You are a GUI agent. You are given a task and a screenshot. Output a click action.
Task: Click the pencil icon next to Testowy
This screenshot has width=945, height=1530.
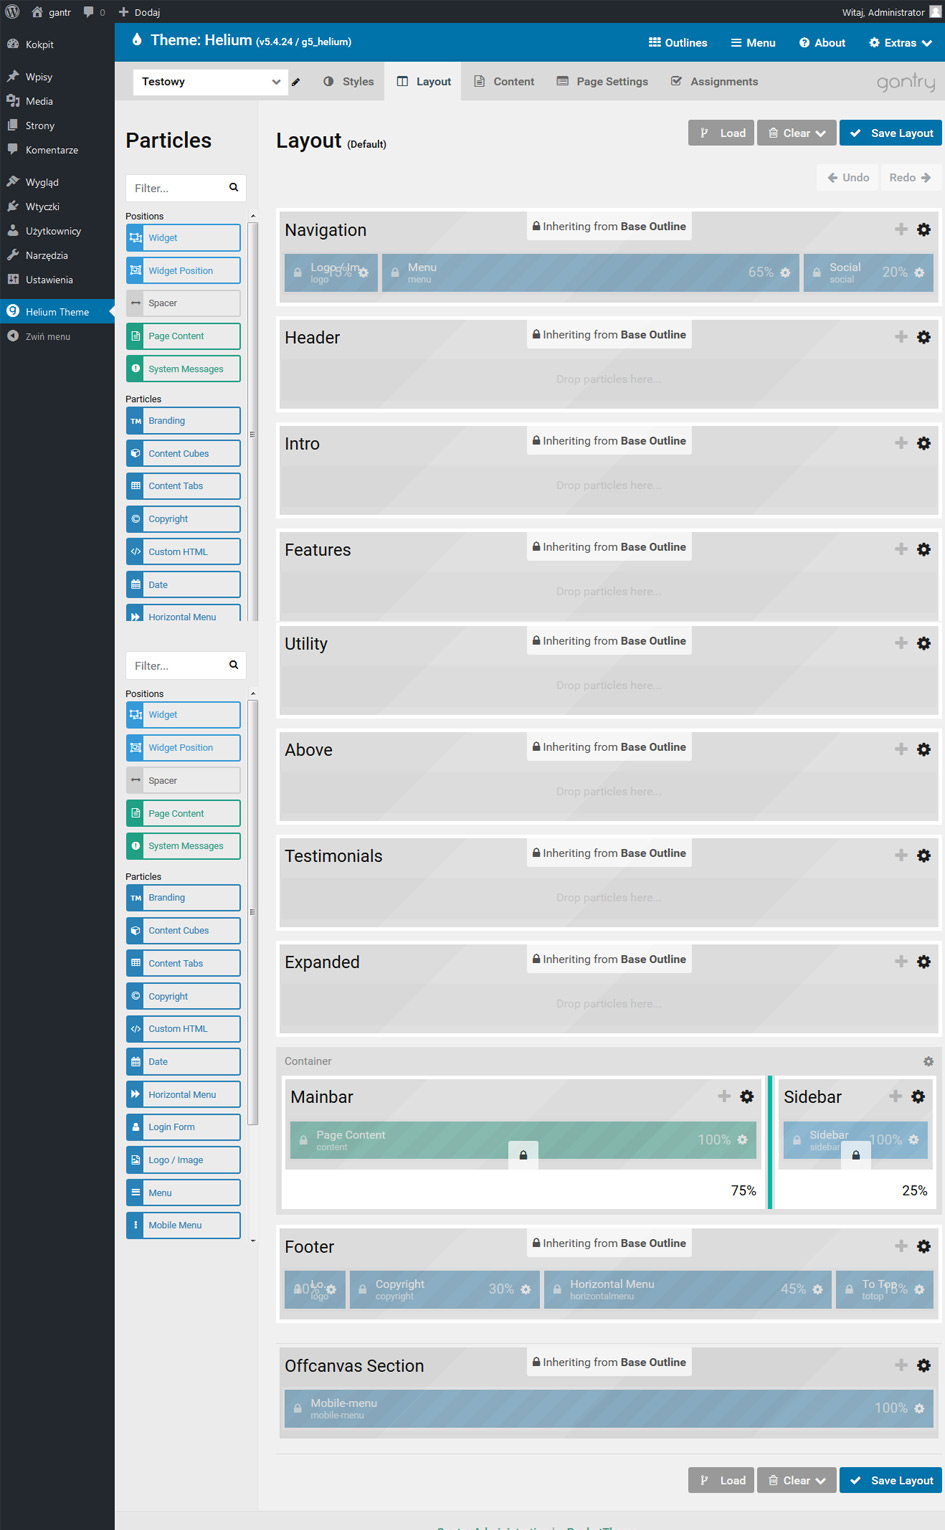296,82
